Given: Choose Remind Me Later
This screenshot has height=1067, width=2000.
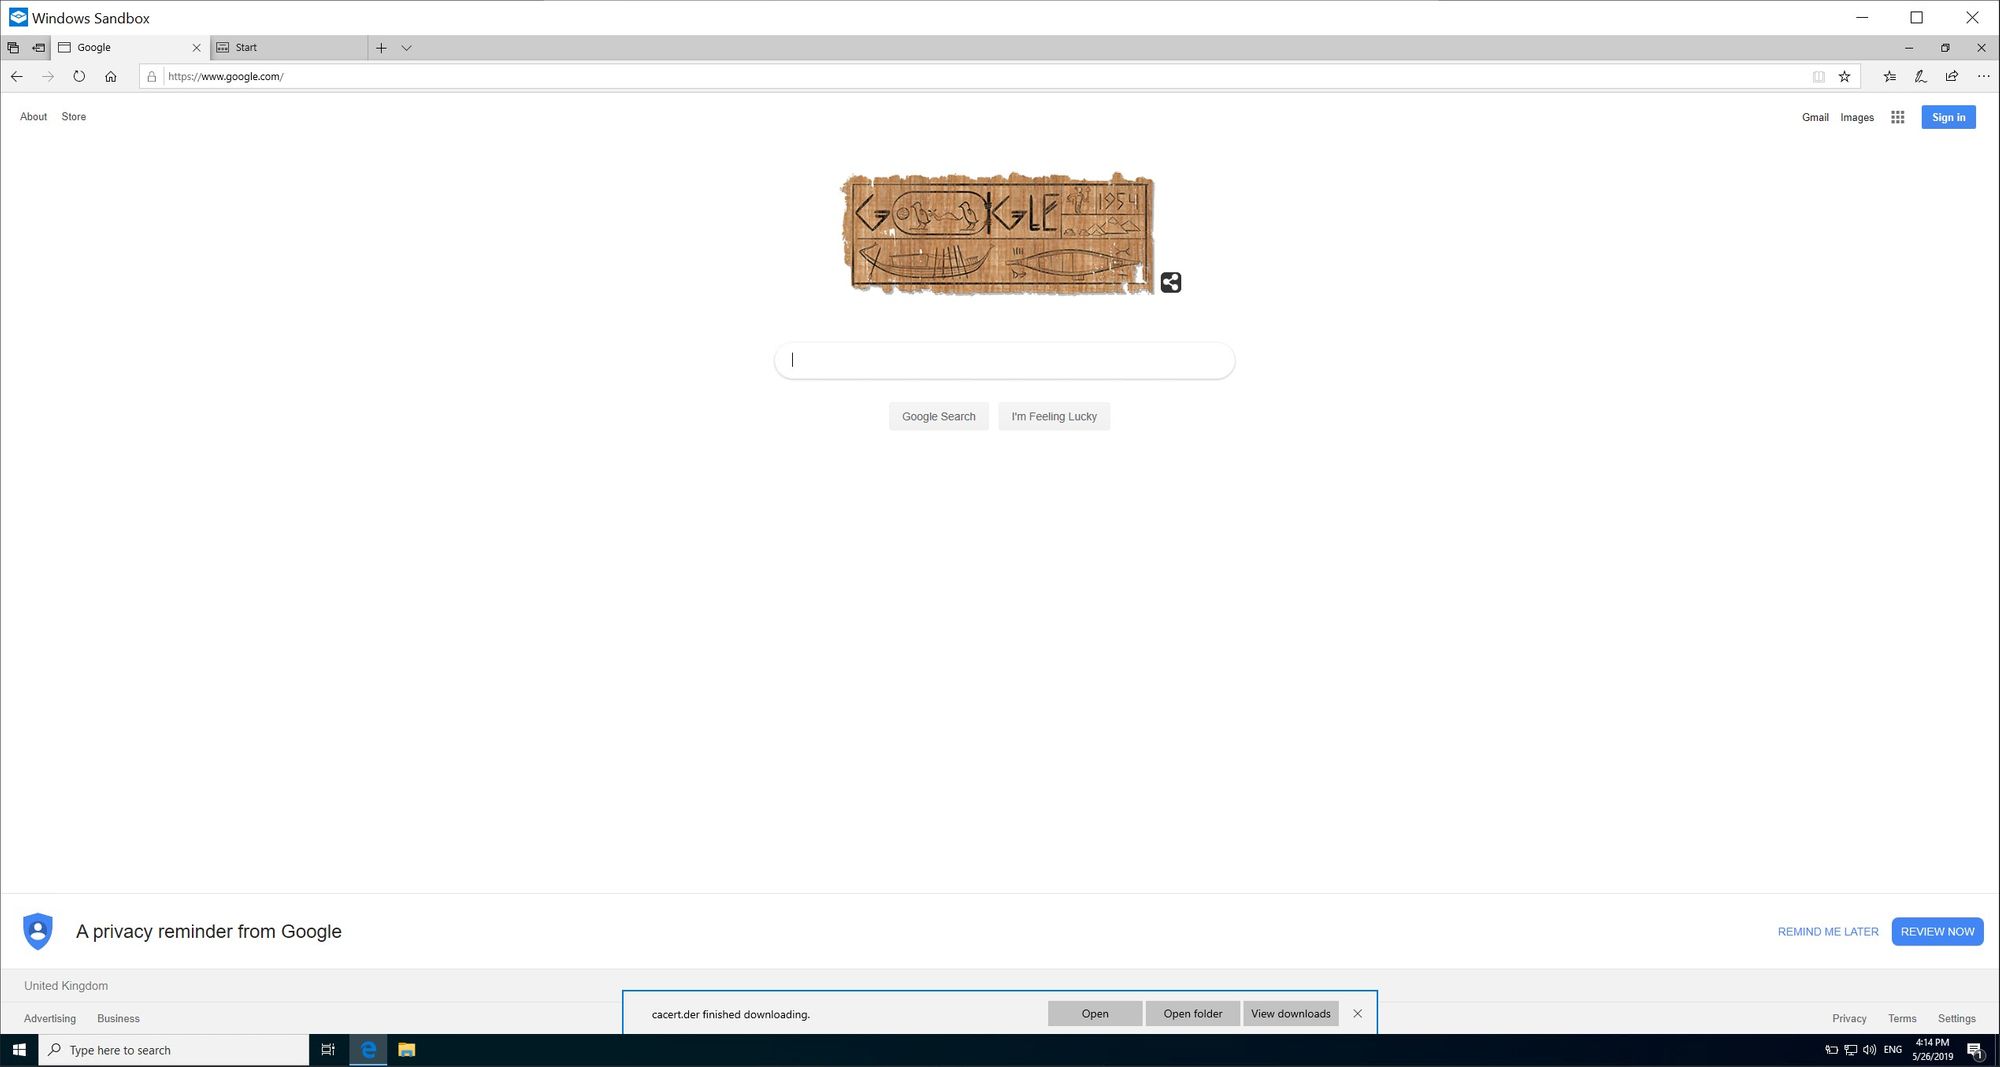Looking at the screenshot, I should tap(1828, 931).
